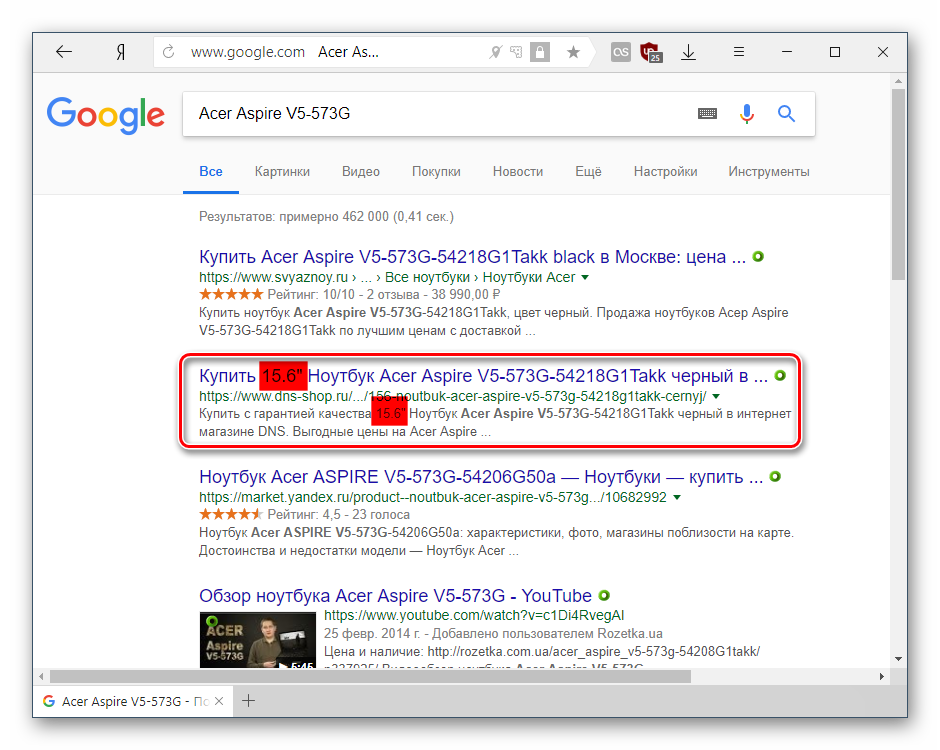Click the reload page icon

point(169,52)
